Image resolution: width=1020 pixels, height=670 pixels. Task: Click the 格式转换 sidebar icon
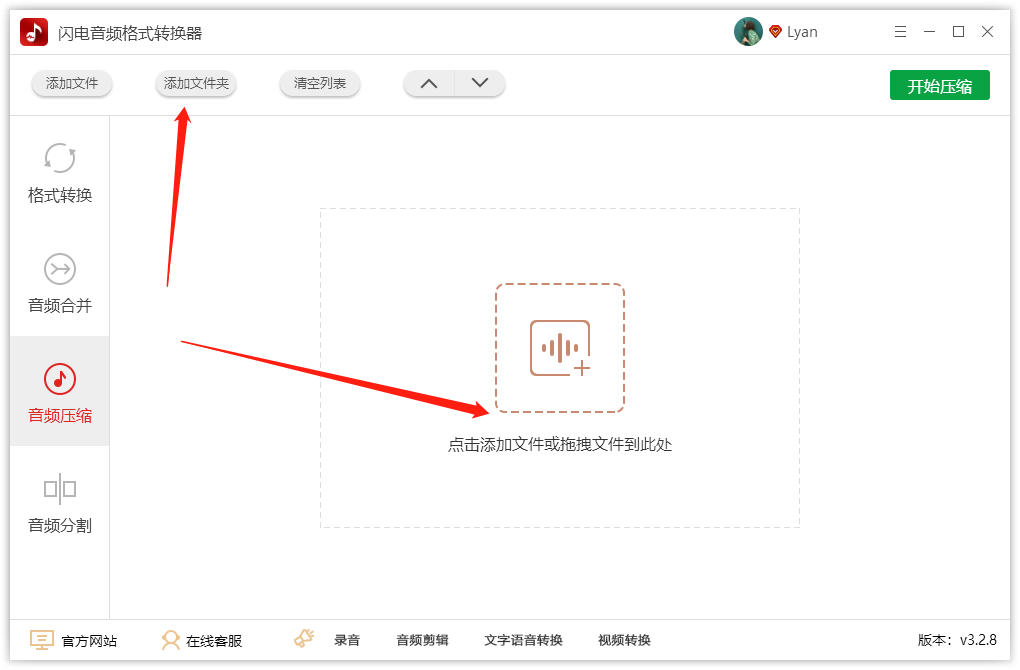pos(60,158)
